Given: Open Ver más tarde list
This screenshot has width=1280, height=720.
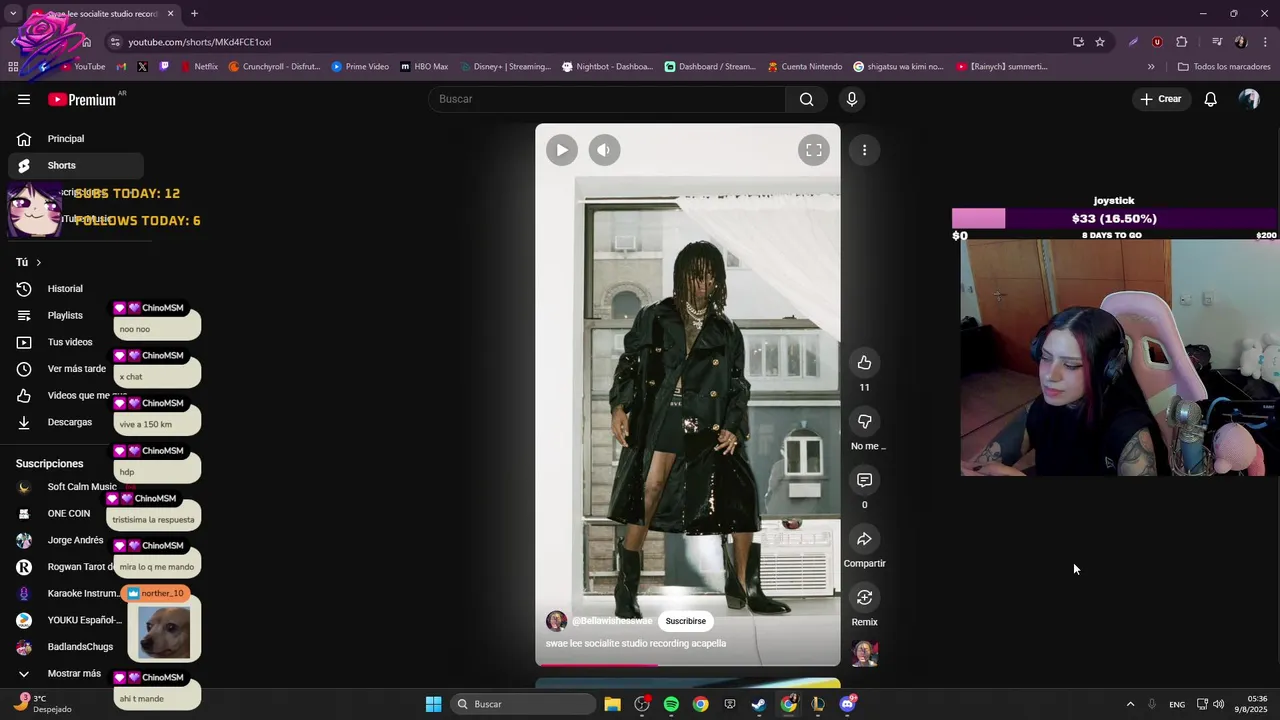Looking at the screenshot, I should (76, 369).
